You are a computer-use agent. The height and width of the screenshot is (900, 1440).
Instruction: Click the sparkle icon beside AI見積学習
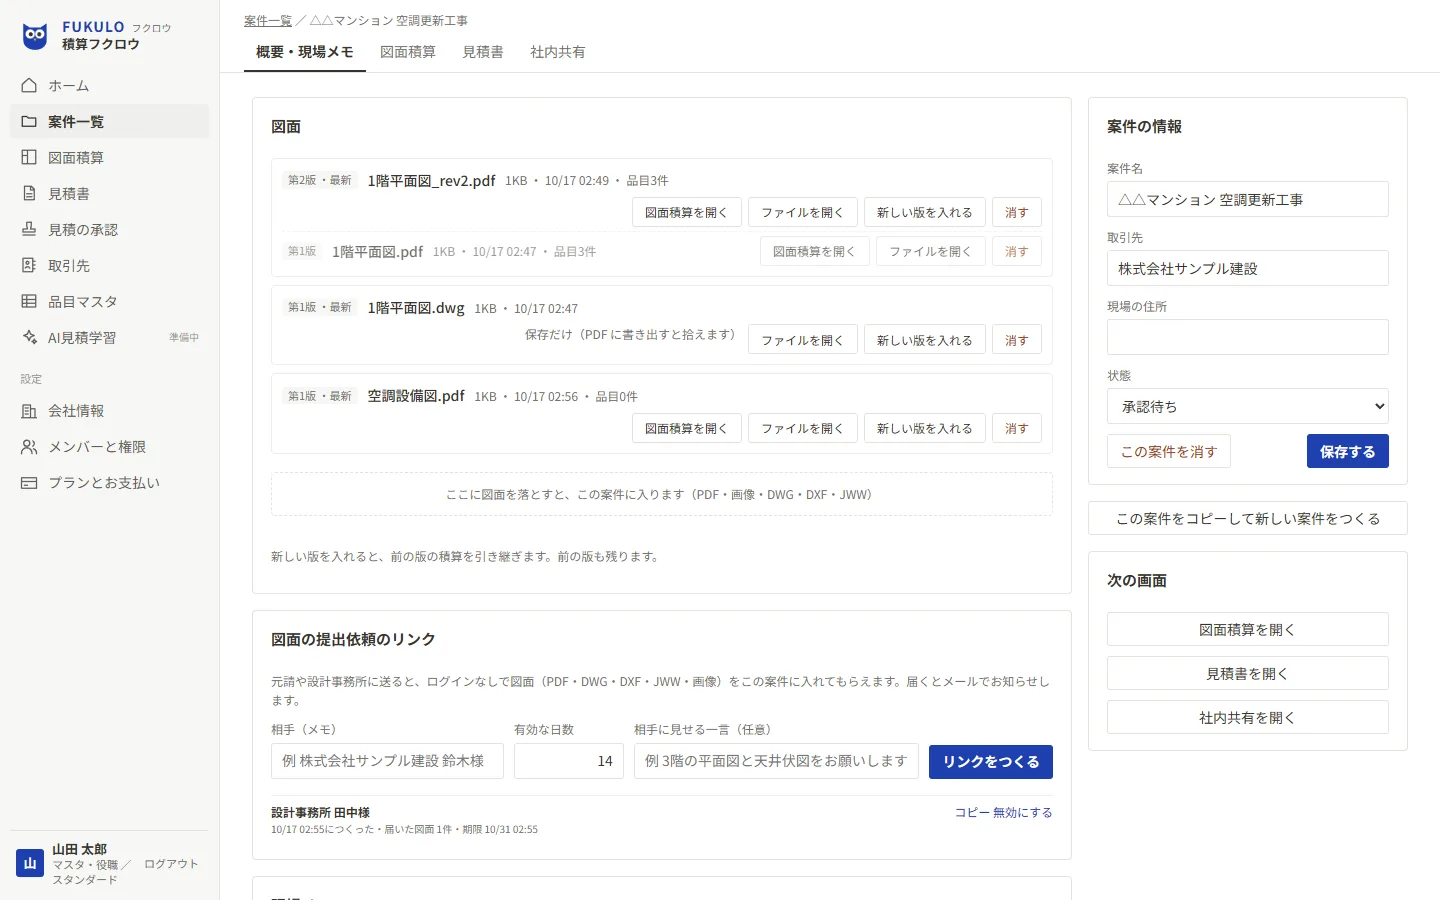click(x=29, y=337)
